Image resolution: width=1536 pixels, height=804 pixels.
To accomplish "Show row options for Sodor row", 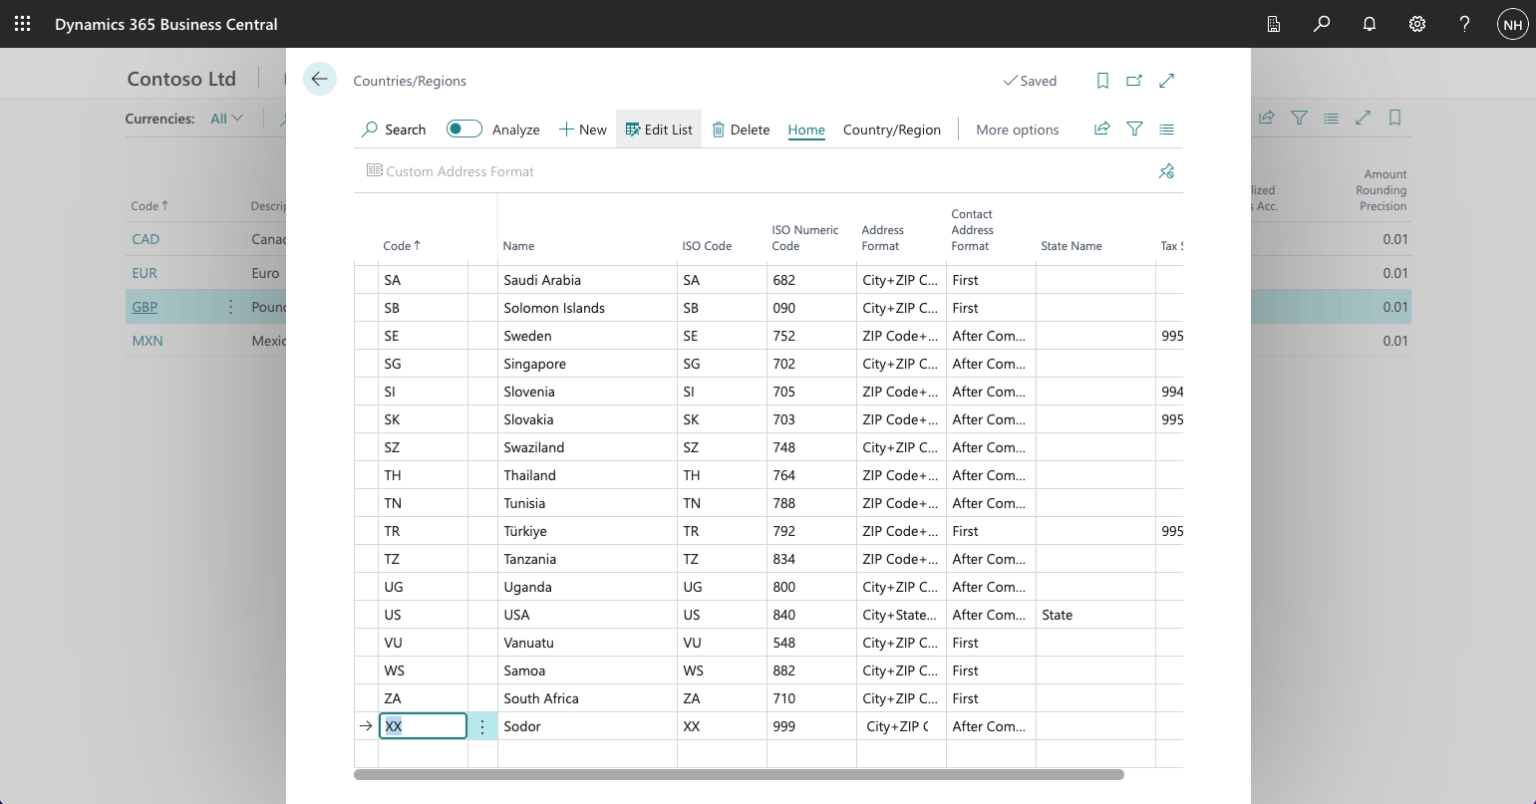I will [482, 727].
